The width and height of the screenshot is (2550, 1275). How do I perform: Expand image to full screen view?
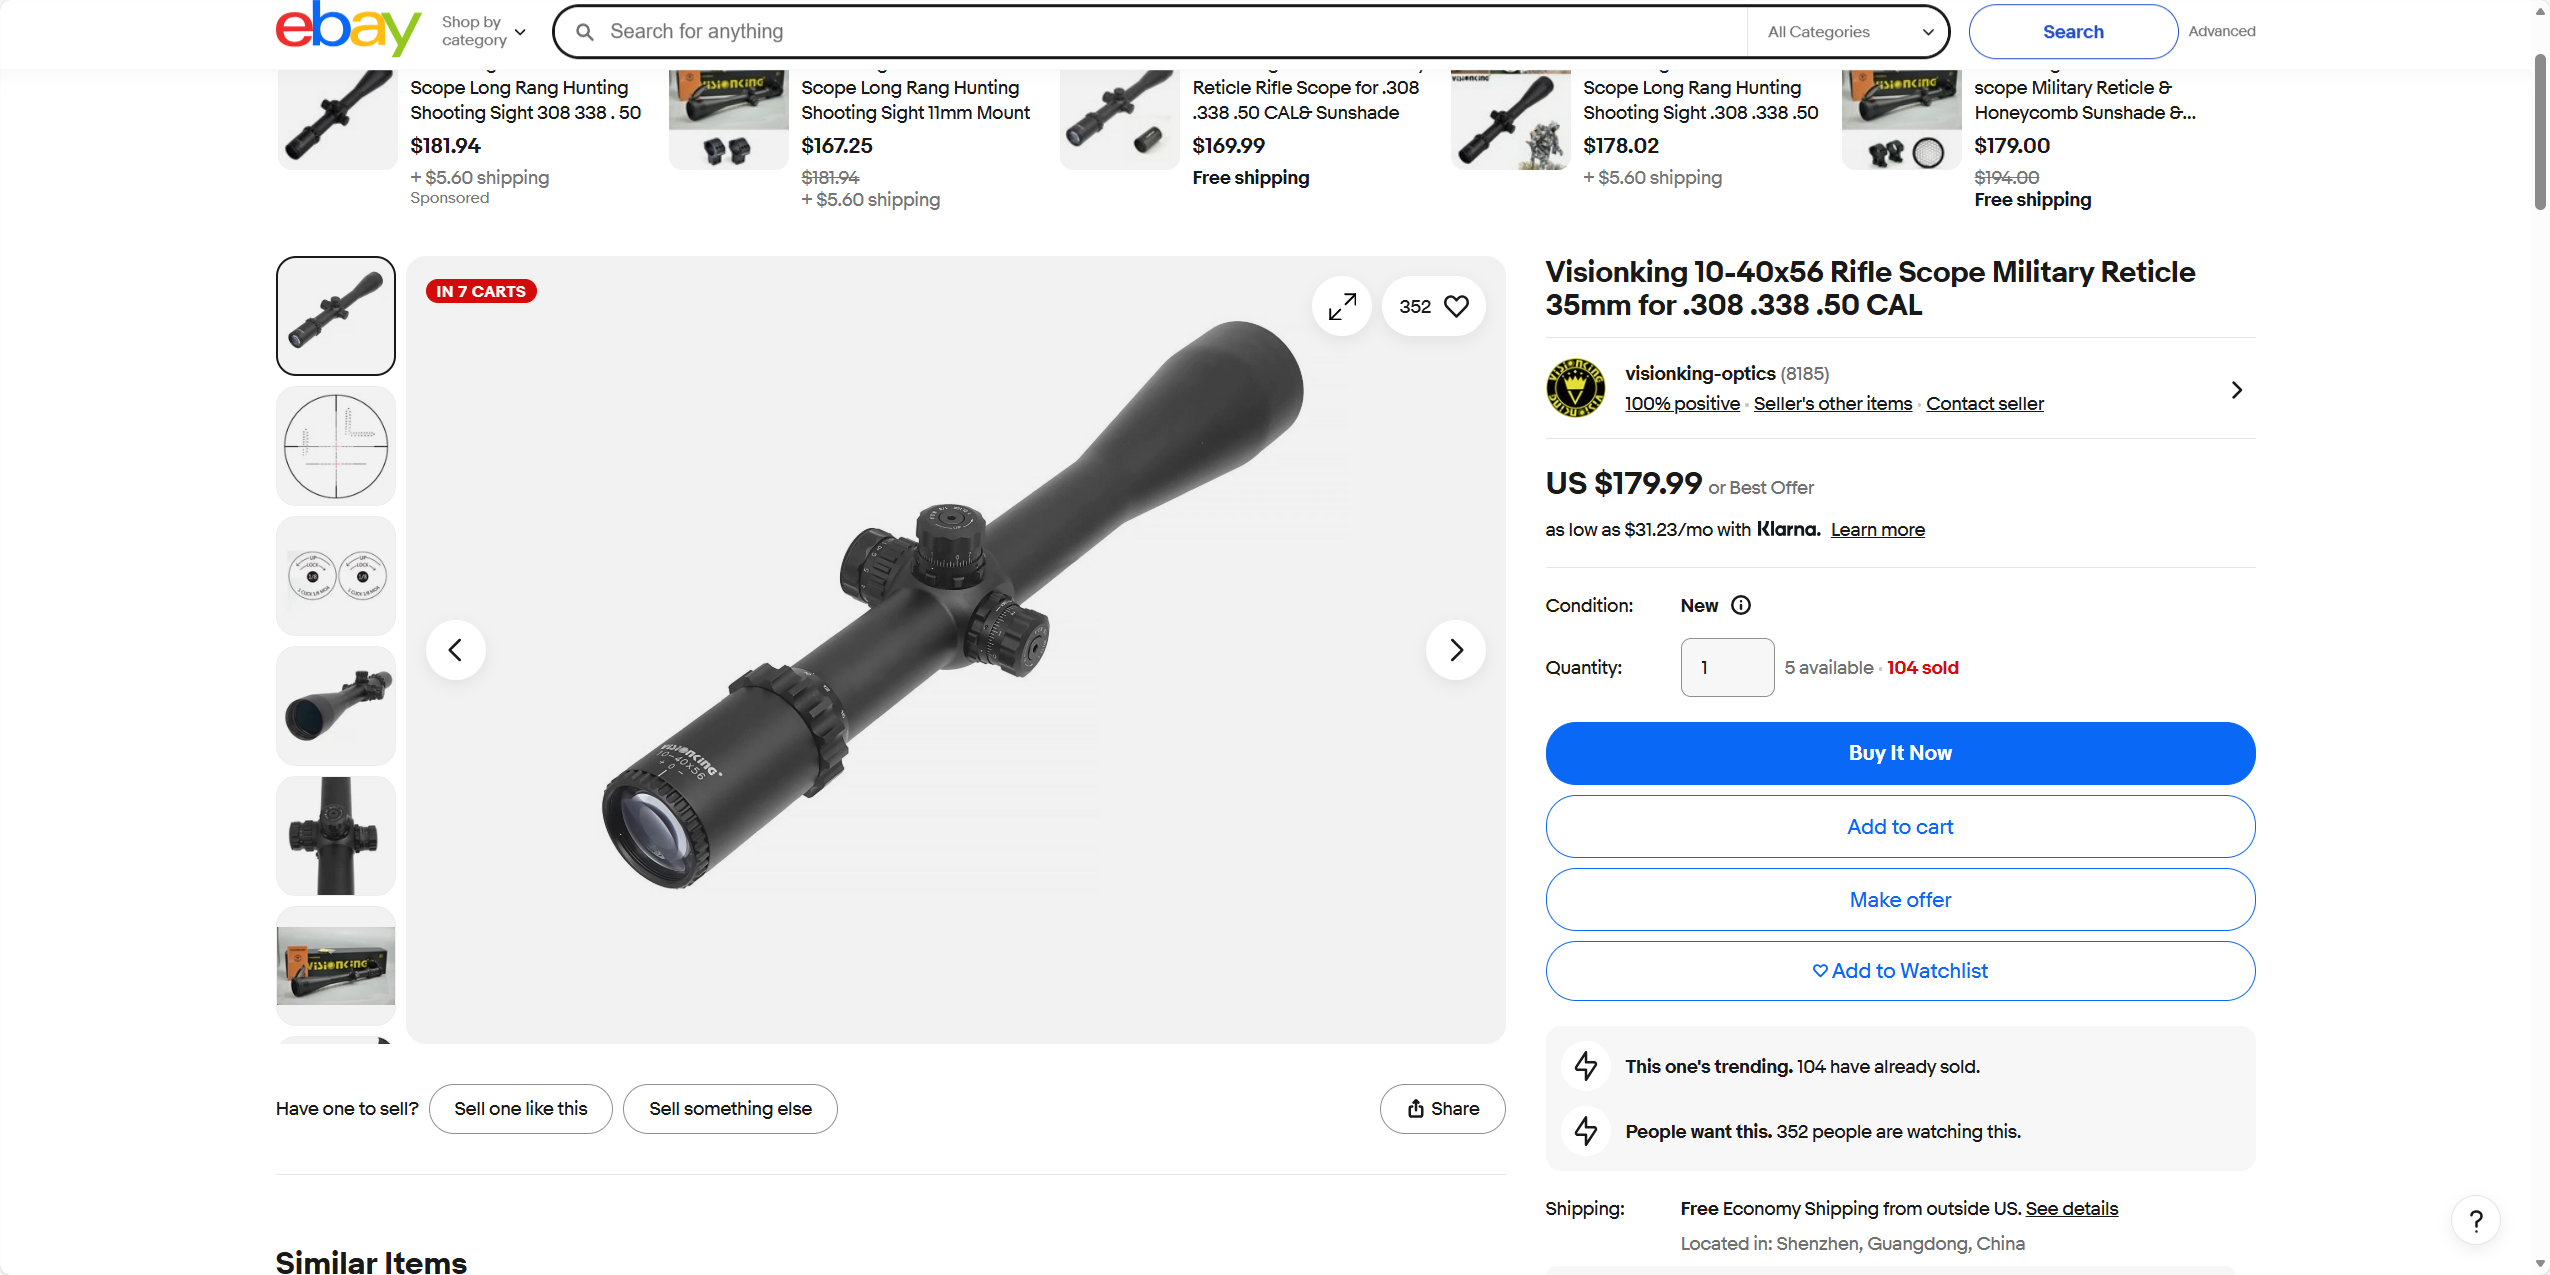click(x=1342, y=306)
